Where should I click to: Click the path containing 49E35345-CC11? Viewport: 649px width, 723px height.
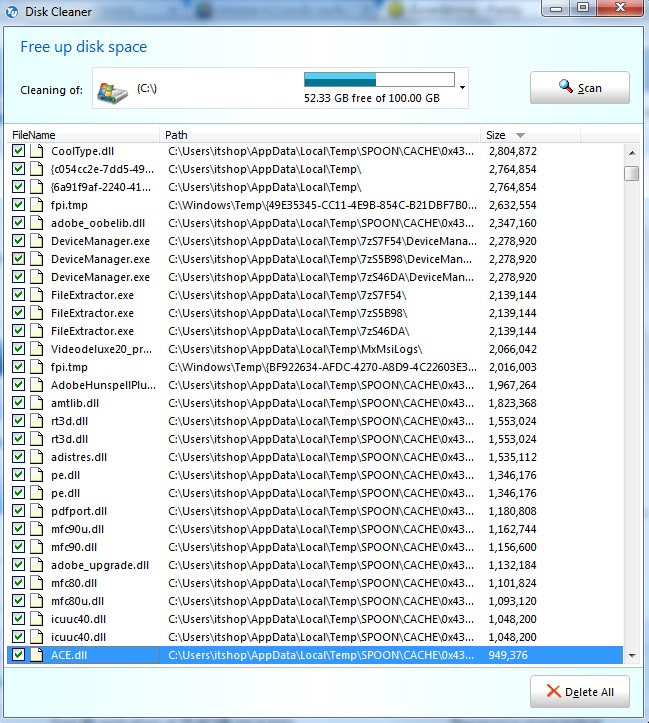tap(322, 205)
